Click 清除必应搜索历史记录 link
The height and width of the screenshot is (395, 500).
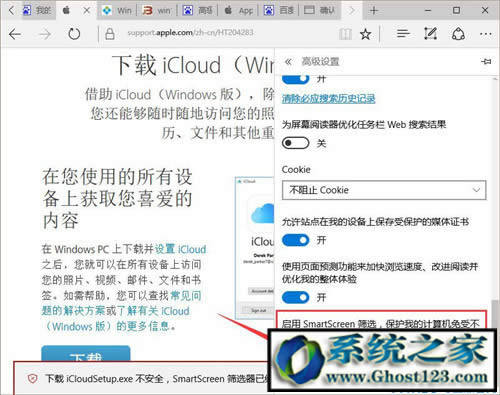329,99
